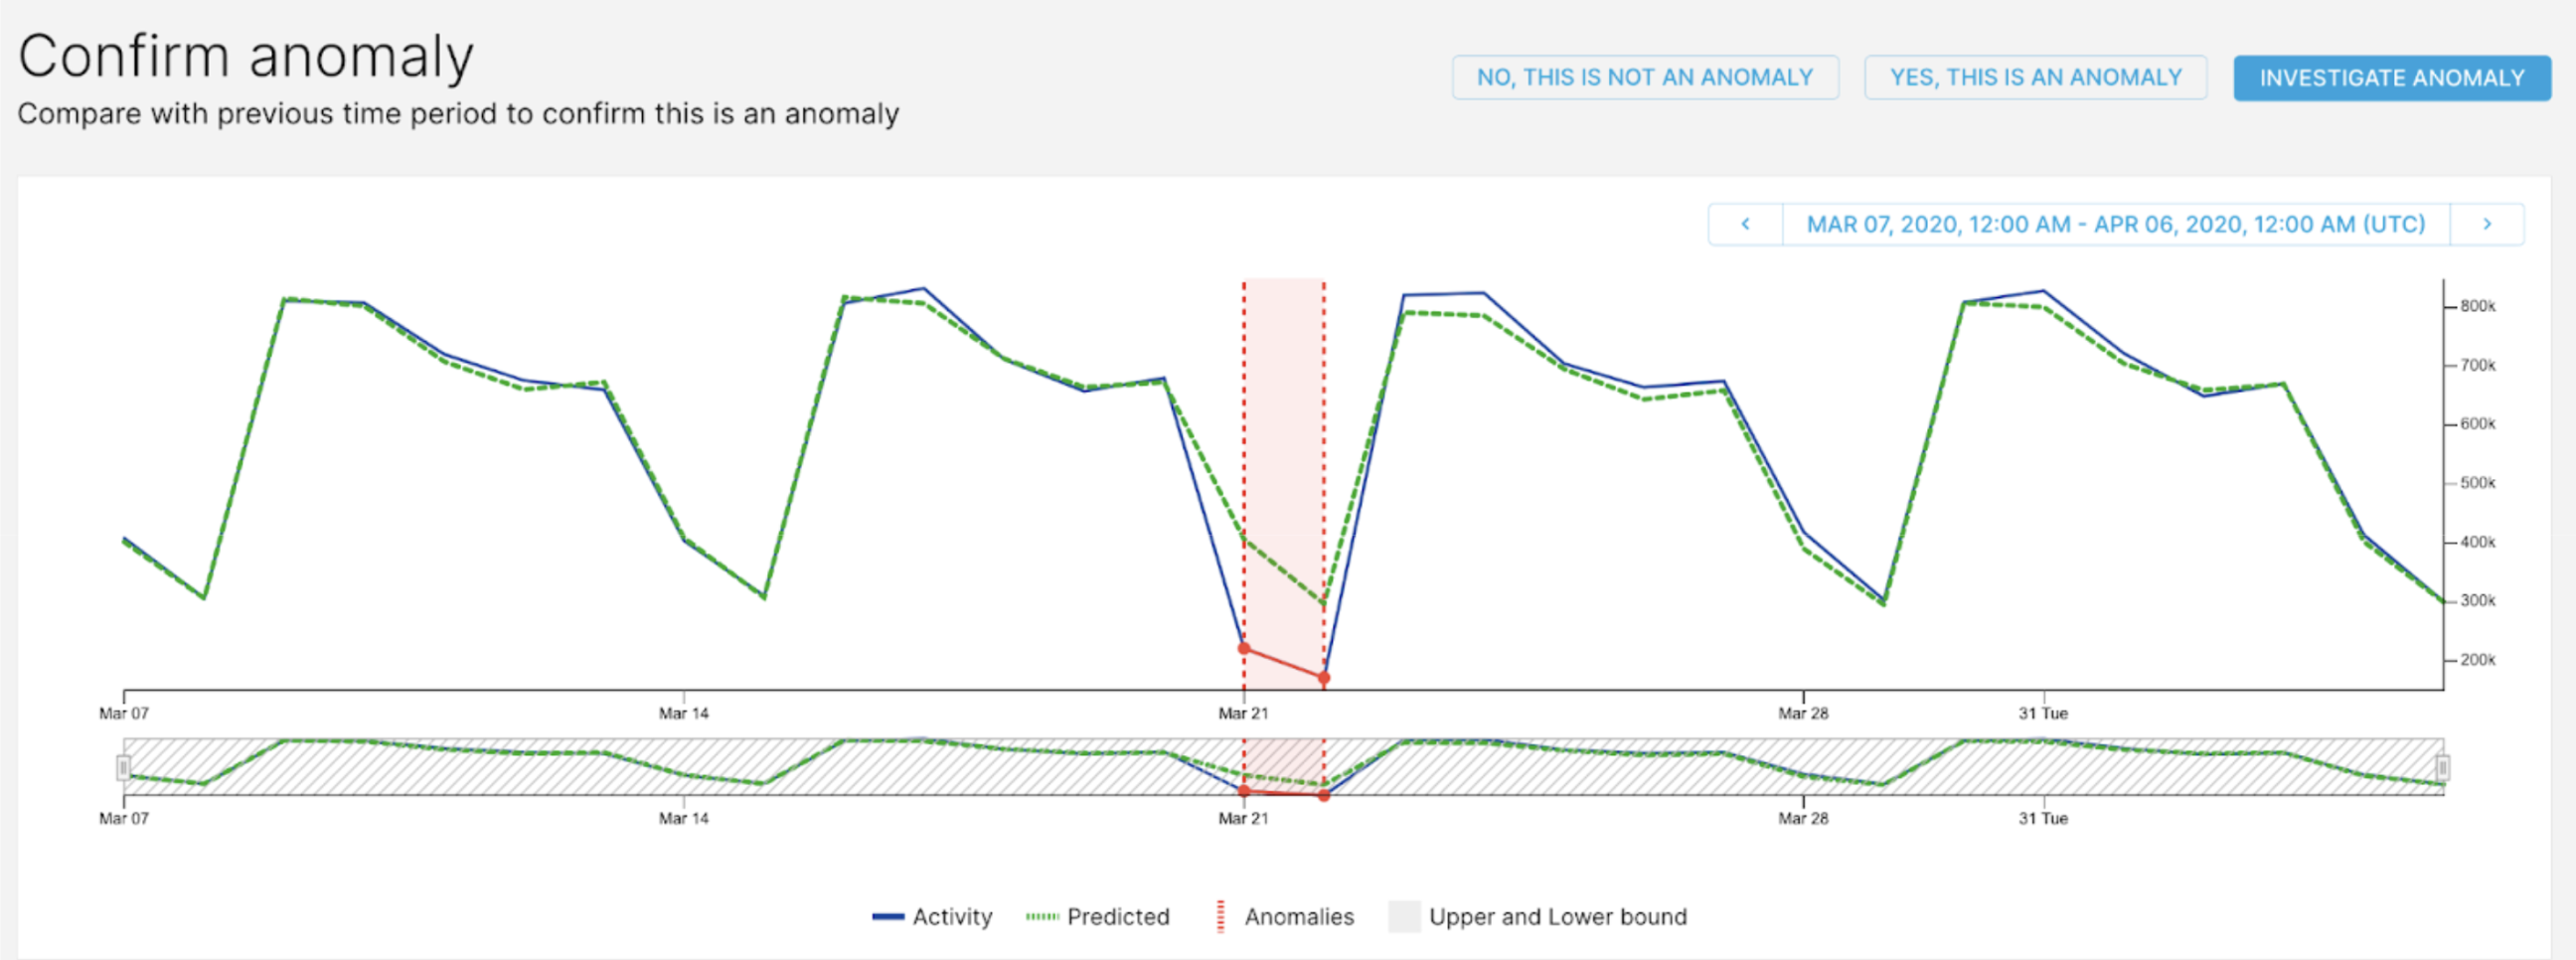2576x960 pixels.
Task: Open the date range selector Mar 07 - Apr 06
Action: point(2116,224)
